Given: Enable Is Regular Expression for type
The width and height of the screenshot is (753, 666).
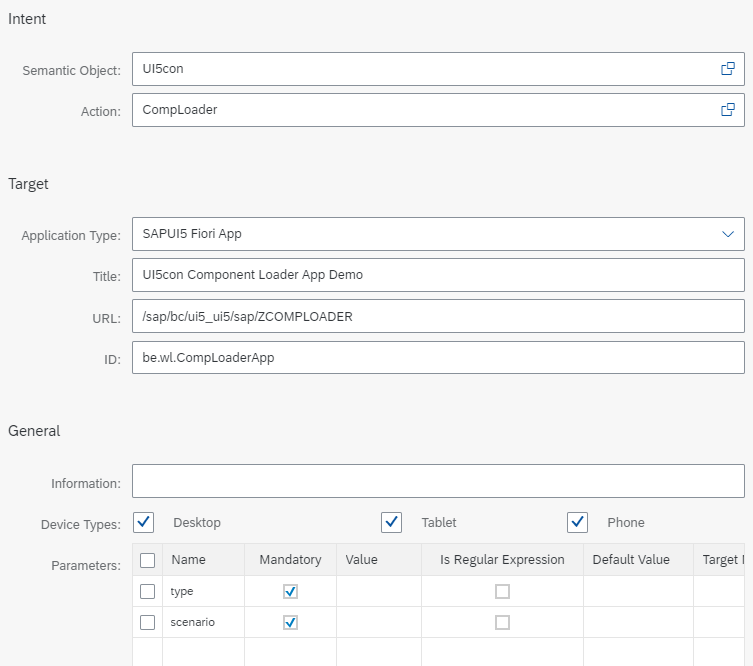Looking at the screenshot, I should pyautogui.click(x=502, y=591).
